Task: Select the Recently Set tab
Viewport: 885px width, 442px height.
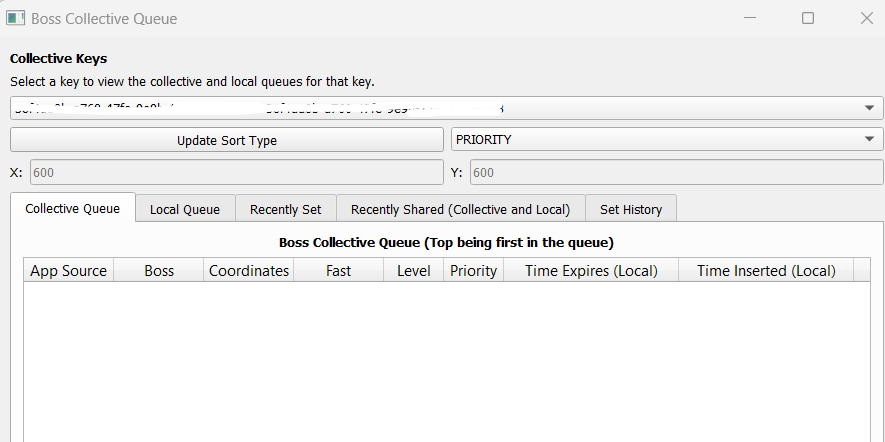Action: (x=286, y=209)
